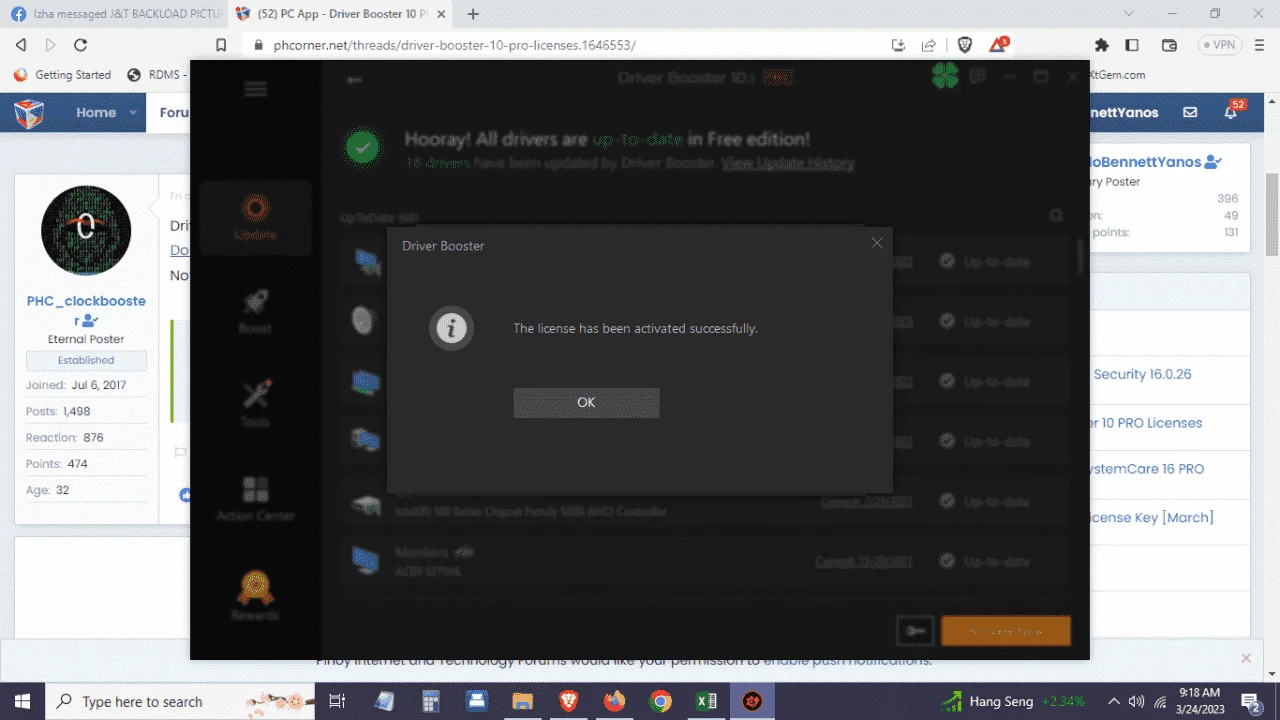Open the Brave main menu
The width and height of the screenshot is (1280, 720).
click(x=1259, y=45)
